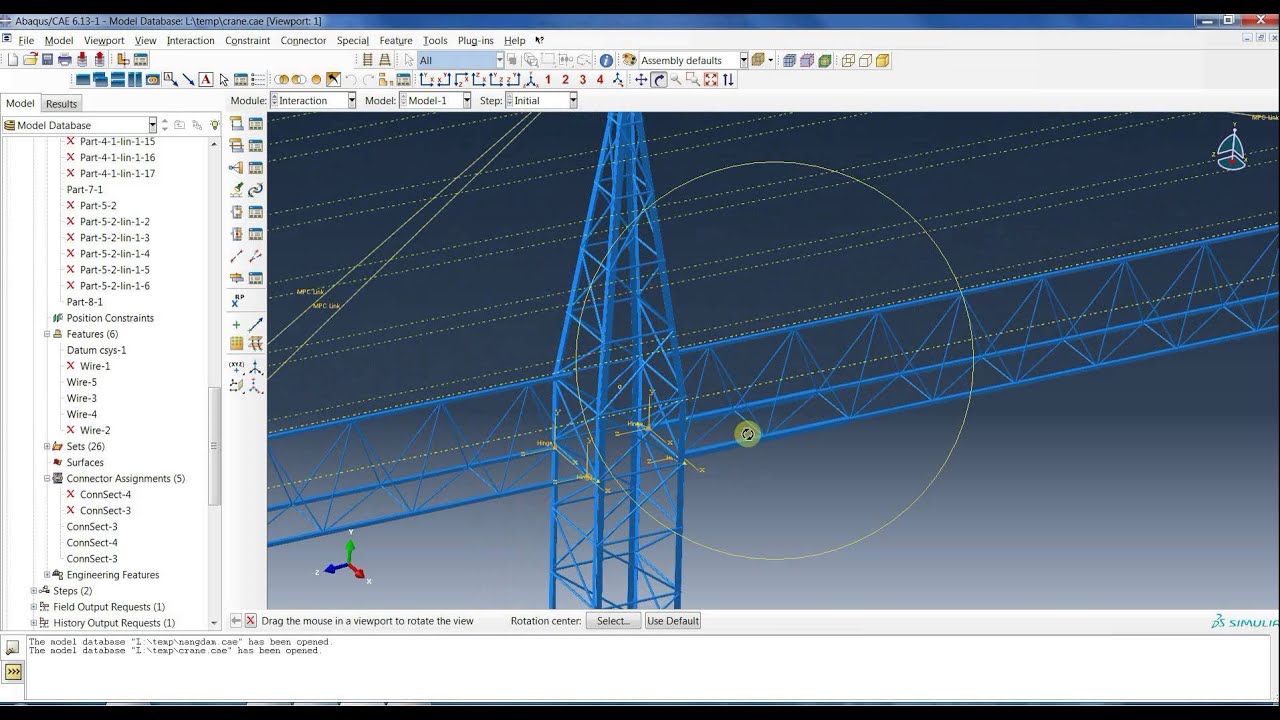
Task: Click the Save Model Database icon
Action: (47, 60)
